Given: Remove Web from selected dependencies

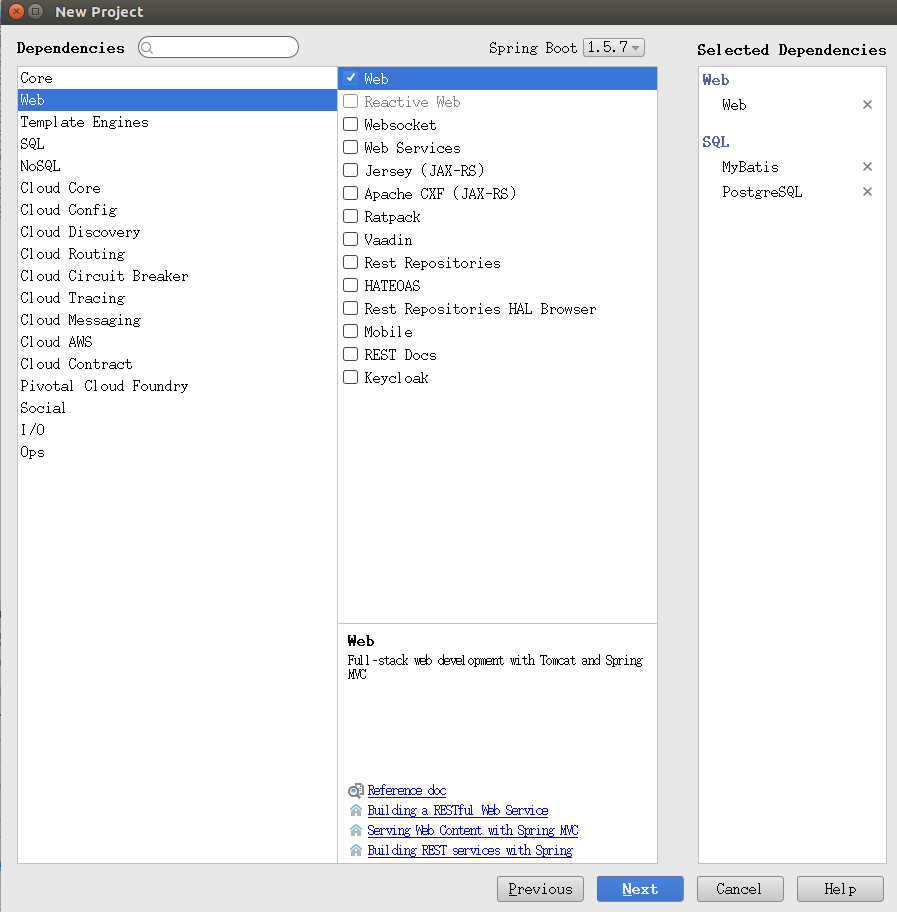Looking at the screenshot, I should 867,105.
